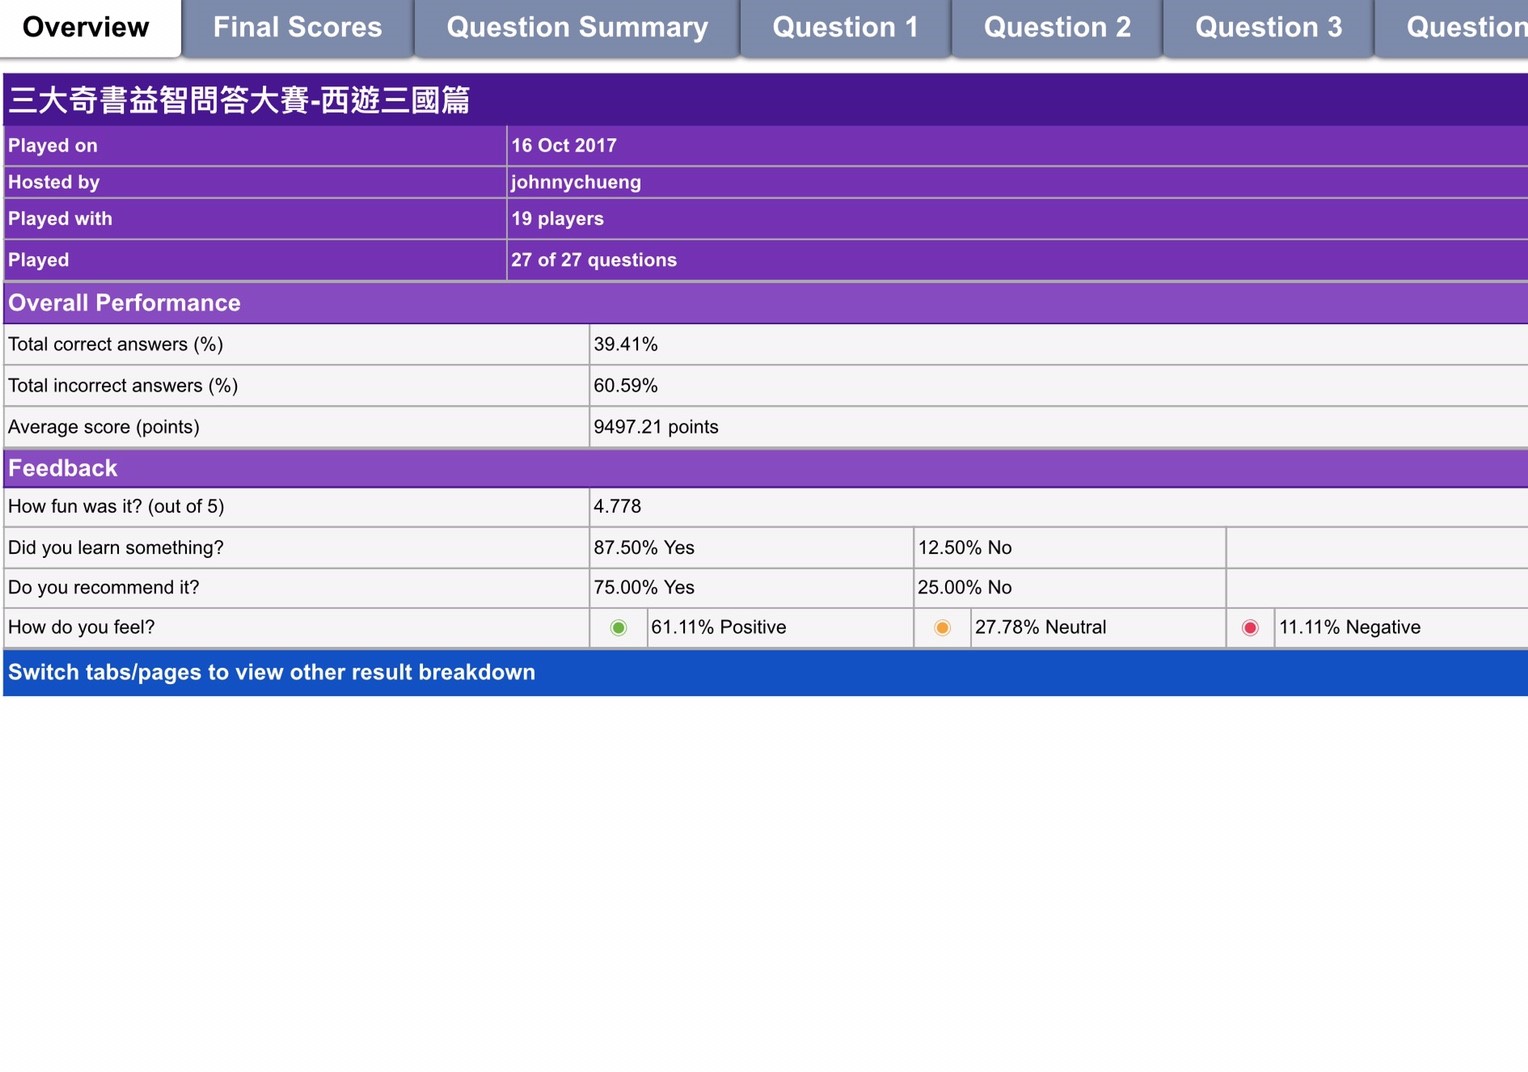The height and width of the screenshot is (1072, 1528).
Task: Select the Question 2 tab
Action: pos(1057,27)
